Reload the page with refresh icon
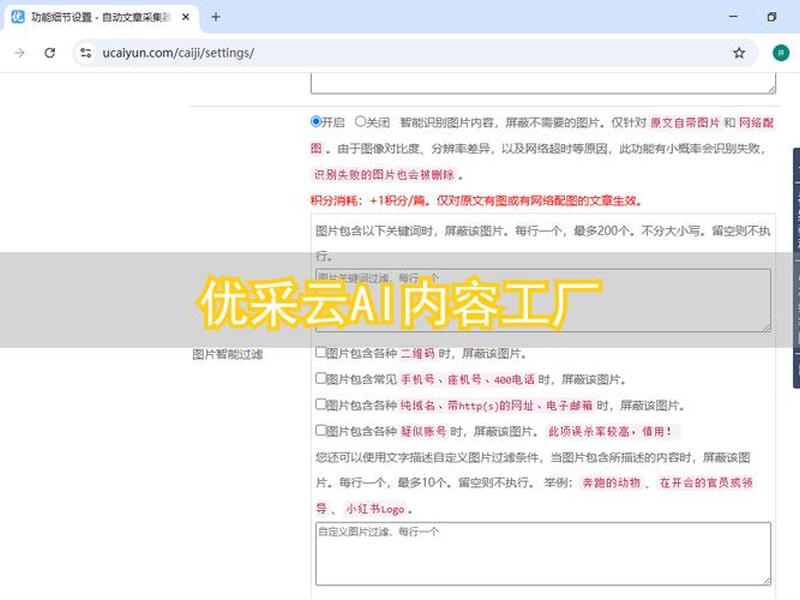Viewport: 800px width, 600px height. [49, 53]
